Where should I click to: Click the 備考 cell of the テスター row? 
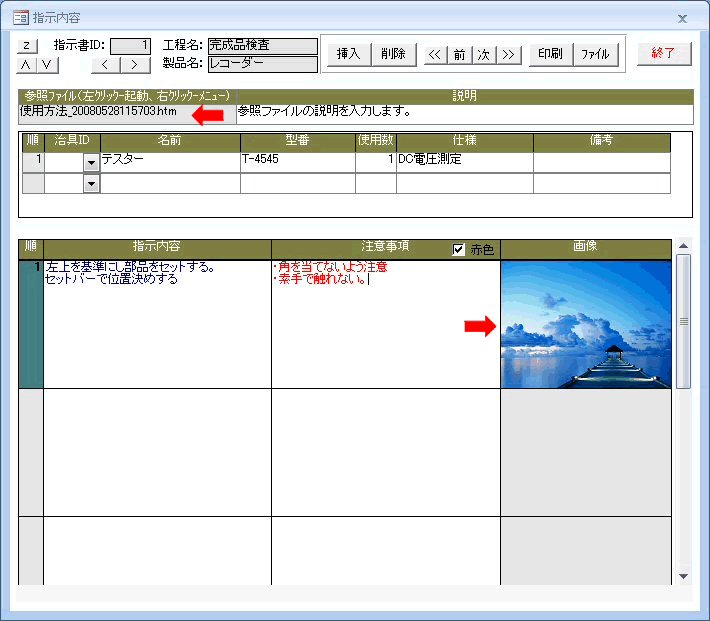pos(602,162)
